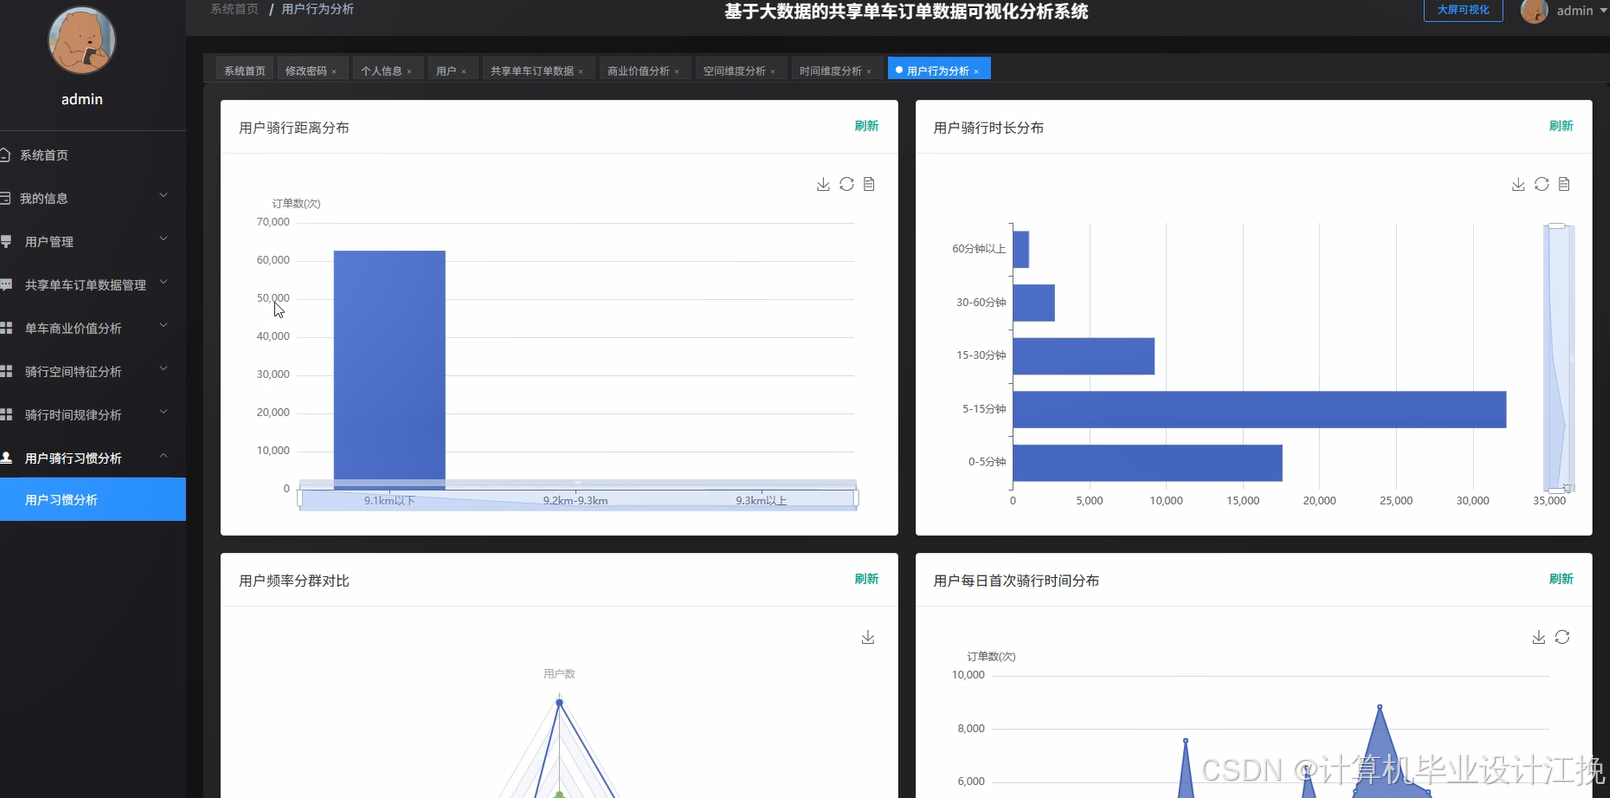
Task: Switch to the 时间维度分析 tab
Action: [x=830, y=70]
